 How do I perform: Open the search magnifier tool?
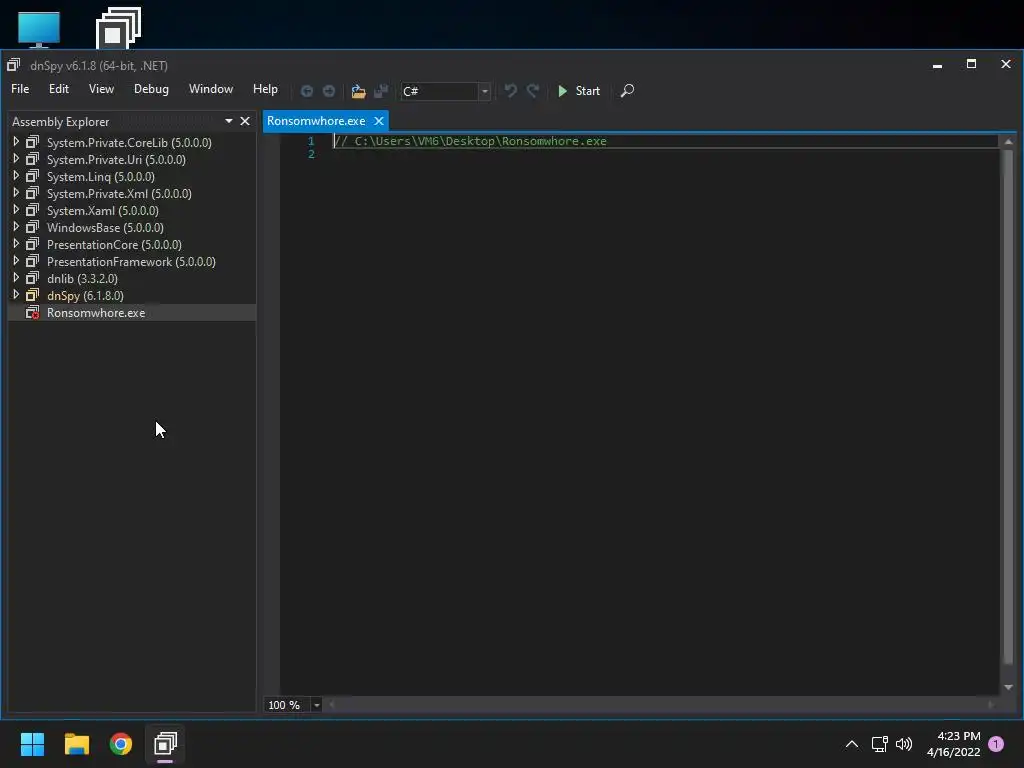pos(627,91)
